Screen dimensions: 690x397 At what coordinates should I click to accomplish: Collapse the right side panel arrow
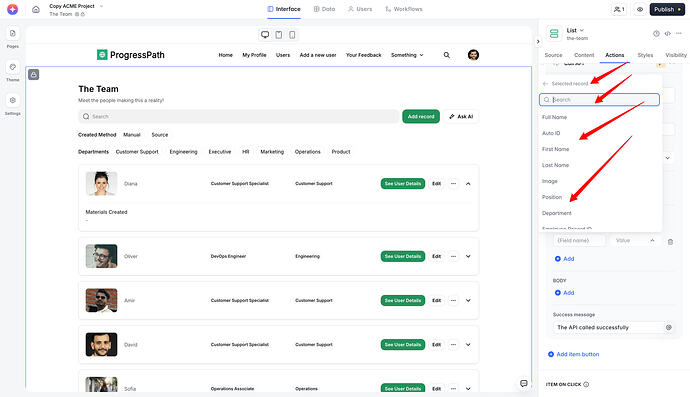(538, 41)
